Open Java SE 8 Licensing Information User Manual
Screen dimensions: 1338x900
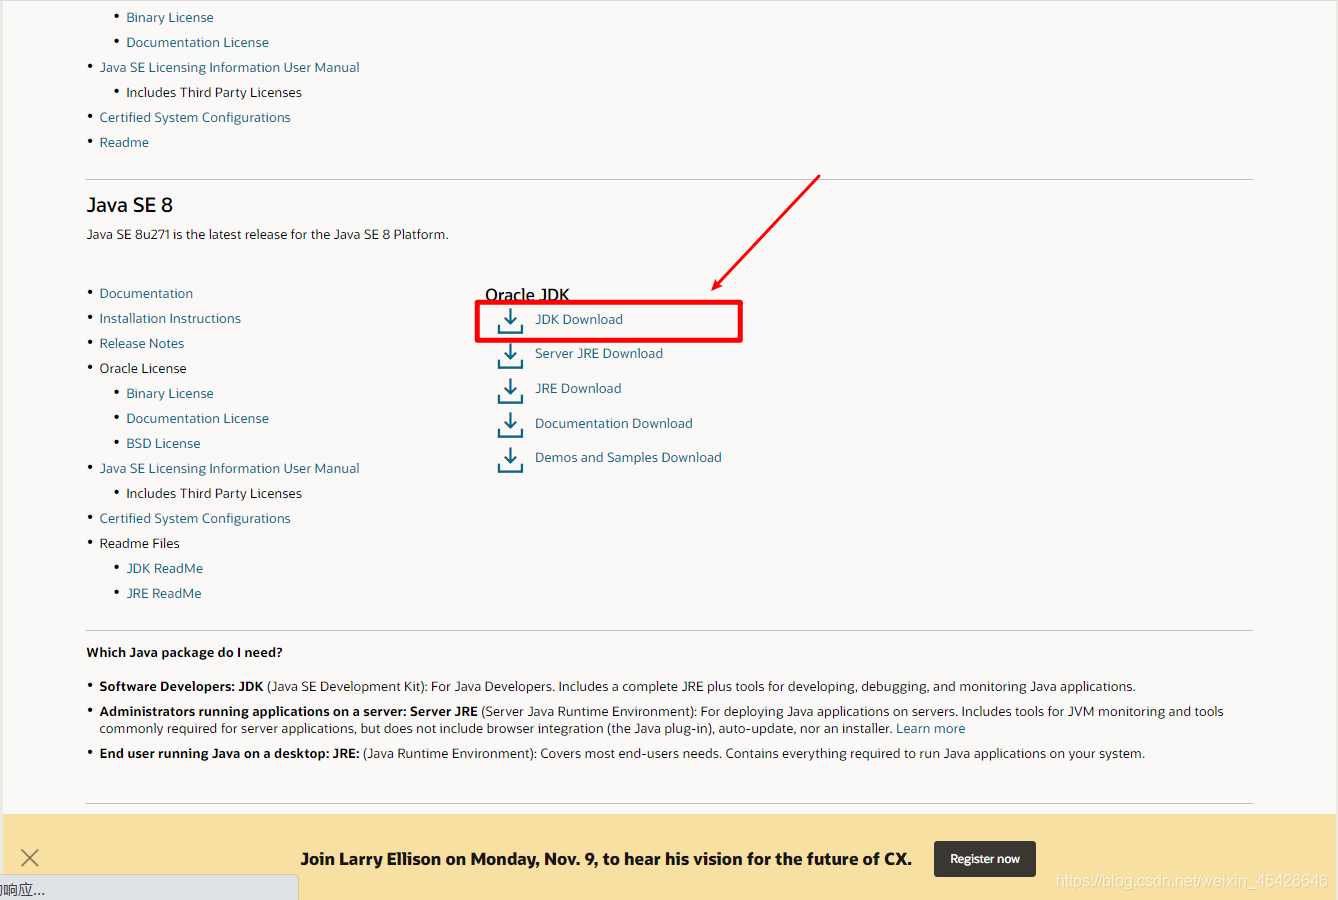pyautogui.click(x=229, y=468)
